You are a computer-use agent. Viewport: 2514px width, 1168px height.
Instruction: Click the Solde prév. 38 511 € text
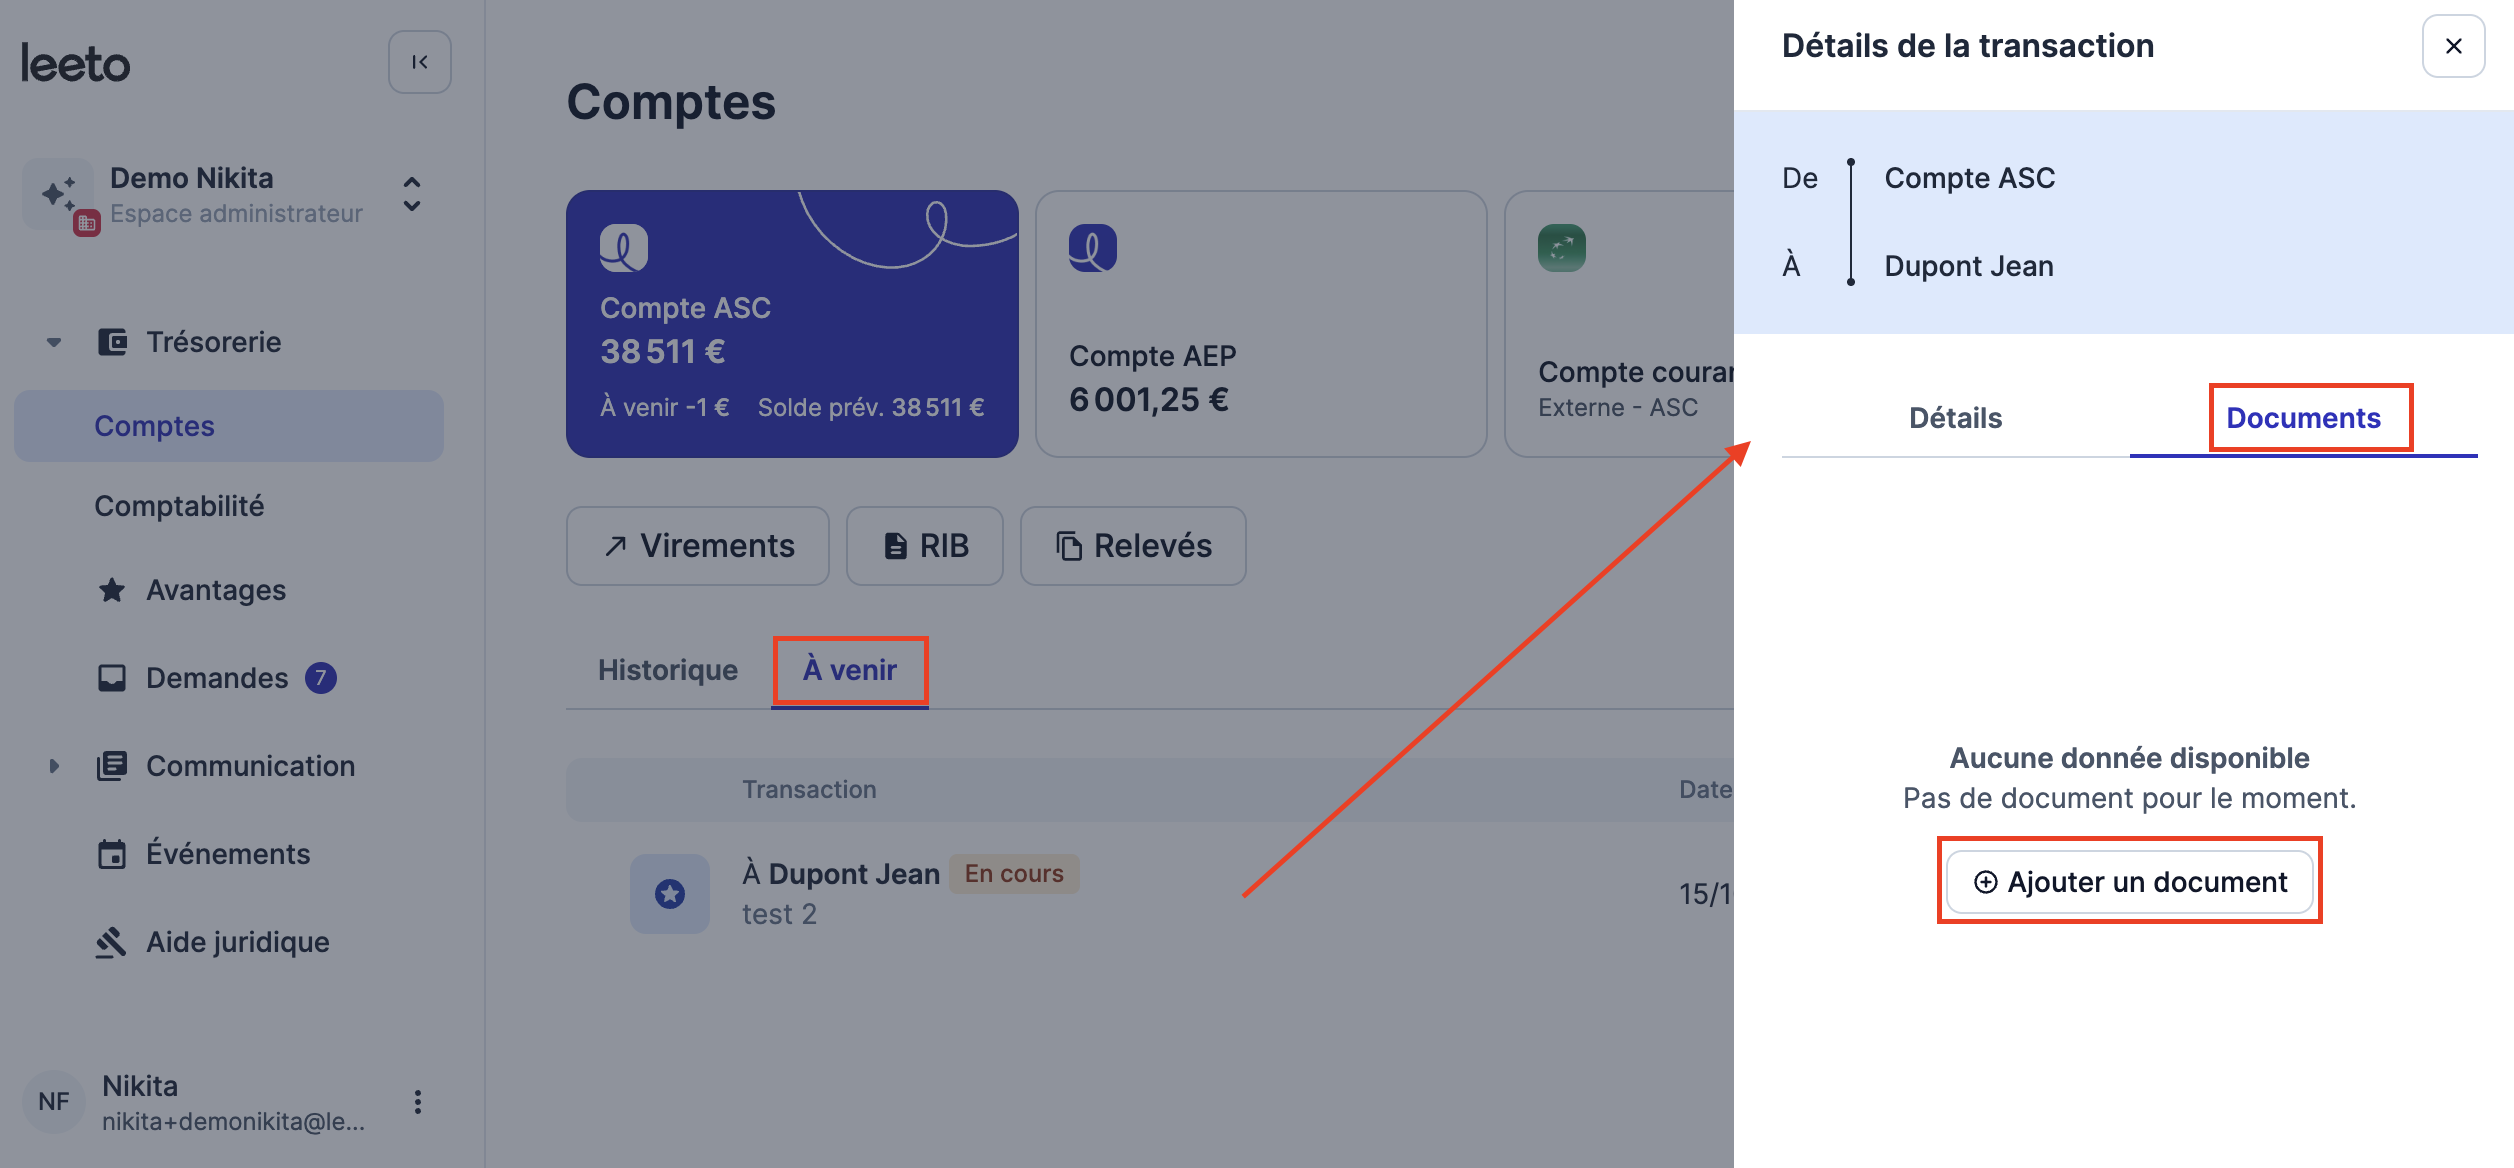click(871, 408)
